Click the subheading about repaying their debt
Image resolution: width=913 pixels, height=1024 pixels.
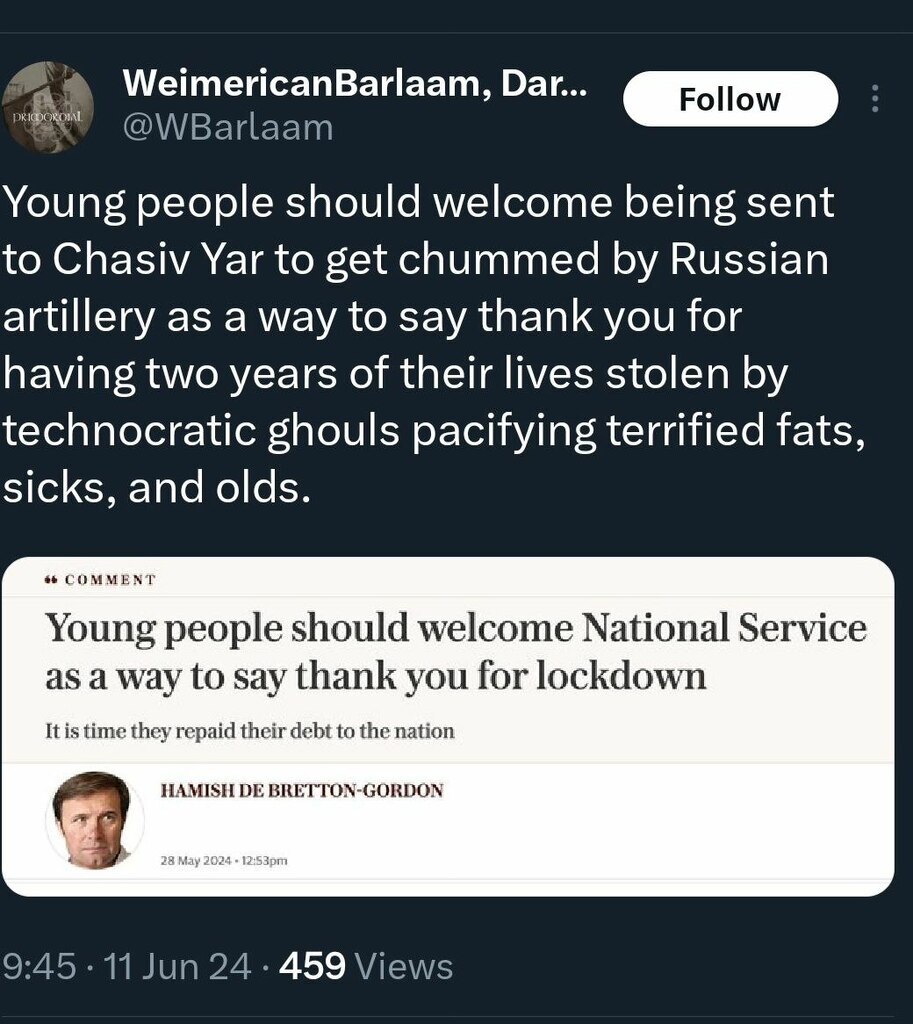(250, 731)
